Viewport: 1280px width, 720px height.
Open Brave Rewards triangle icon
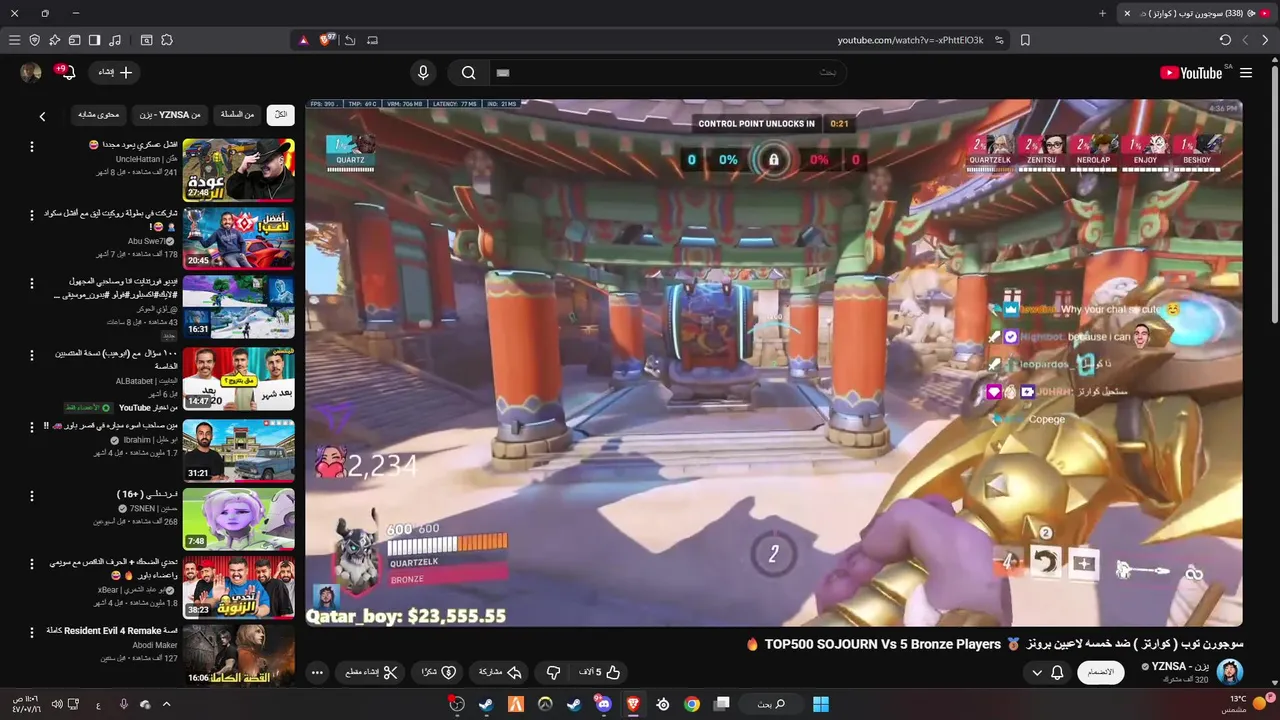[304, 40]
